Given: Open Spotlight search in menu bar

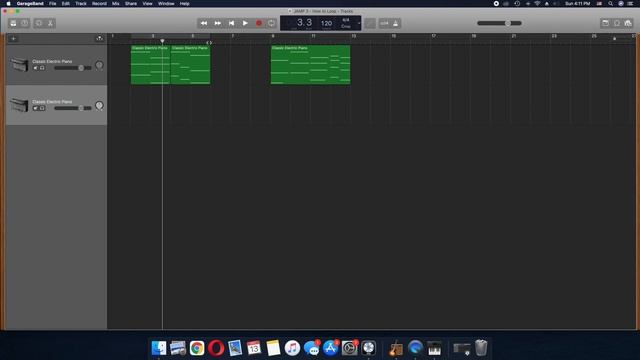Looking at the screenshot, I should tap(611, 3).
